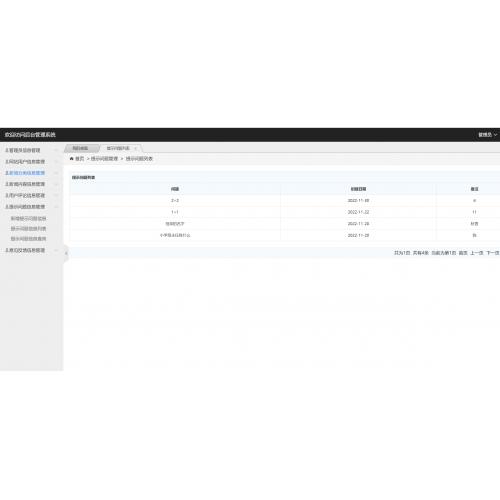Click the home icon in the breadcrumb
This screenshot has width=500, height=500.
[71, 159]
